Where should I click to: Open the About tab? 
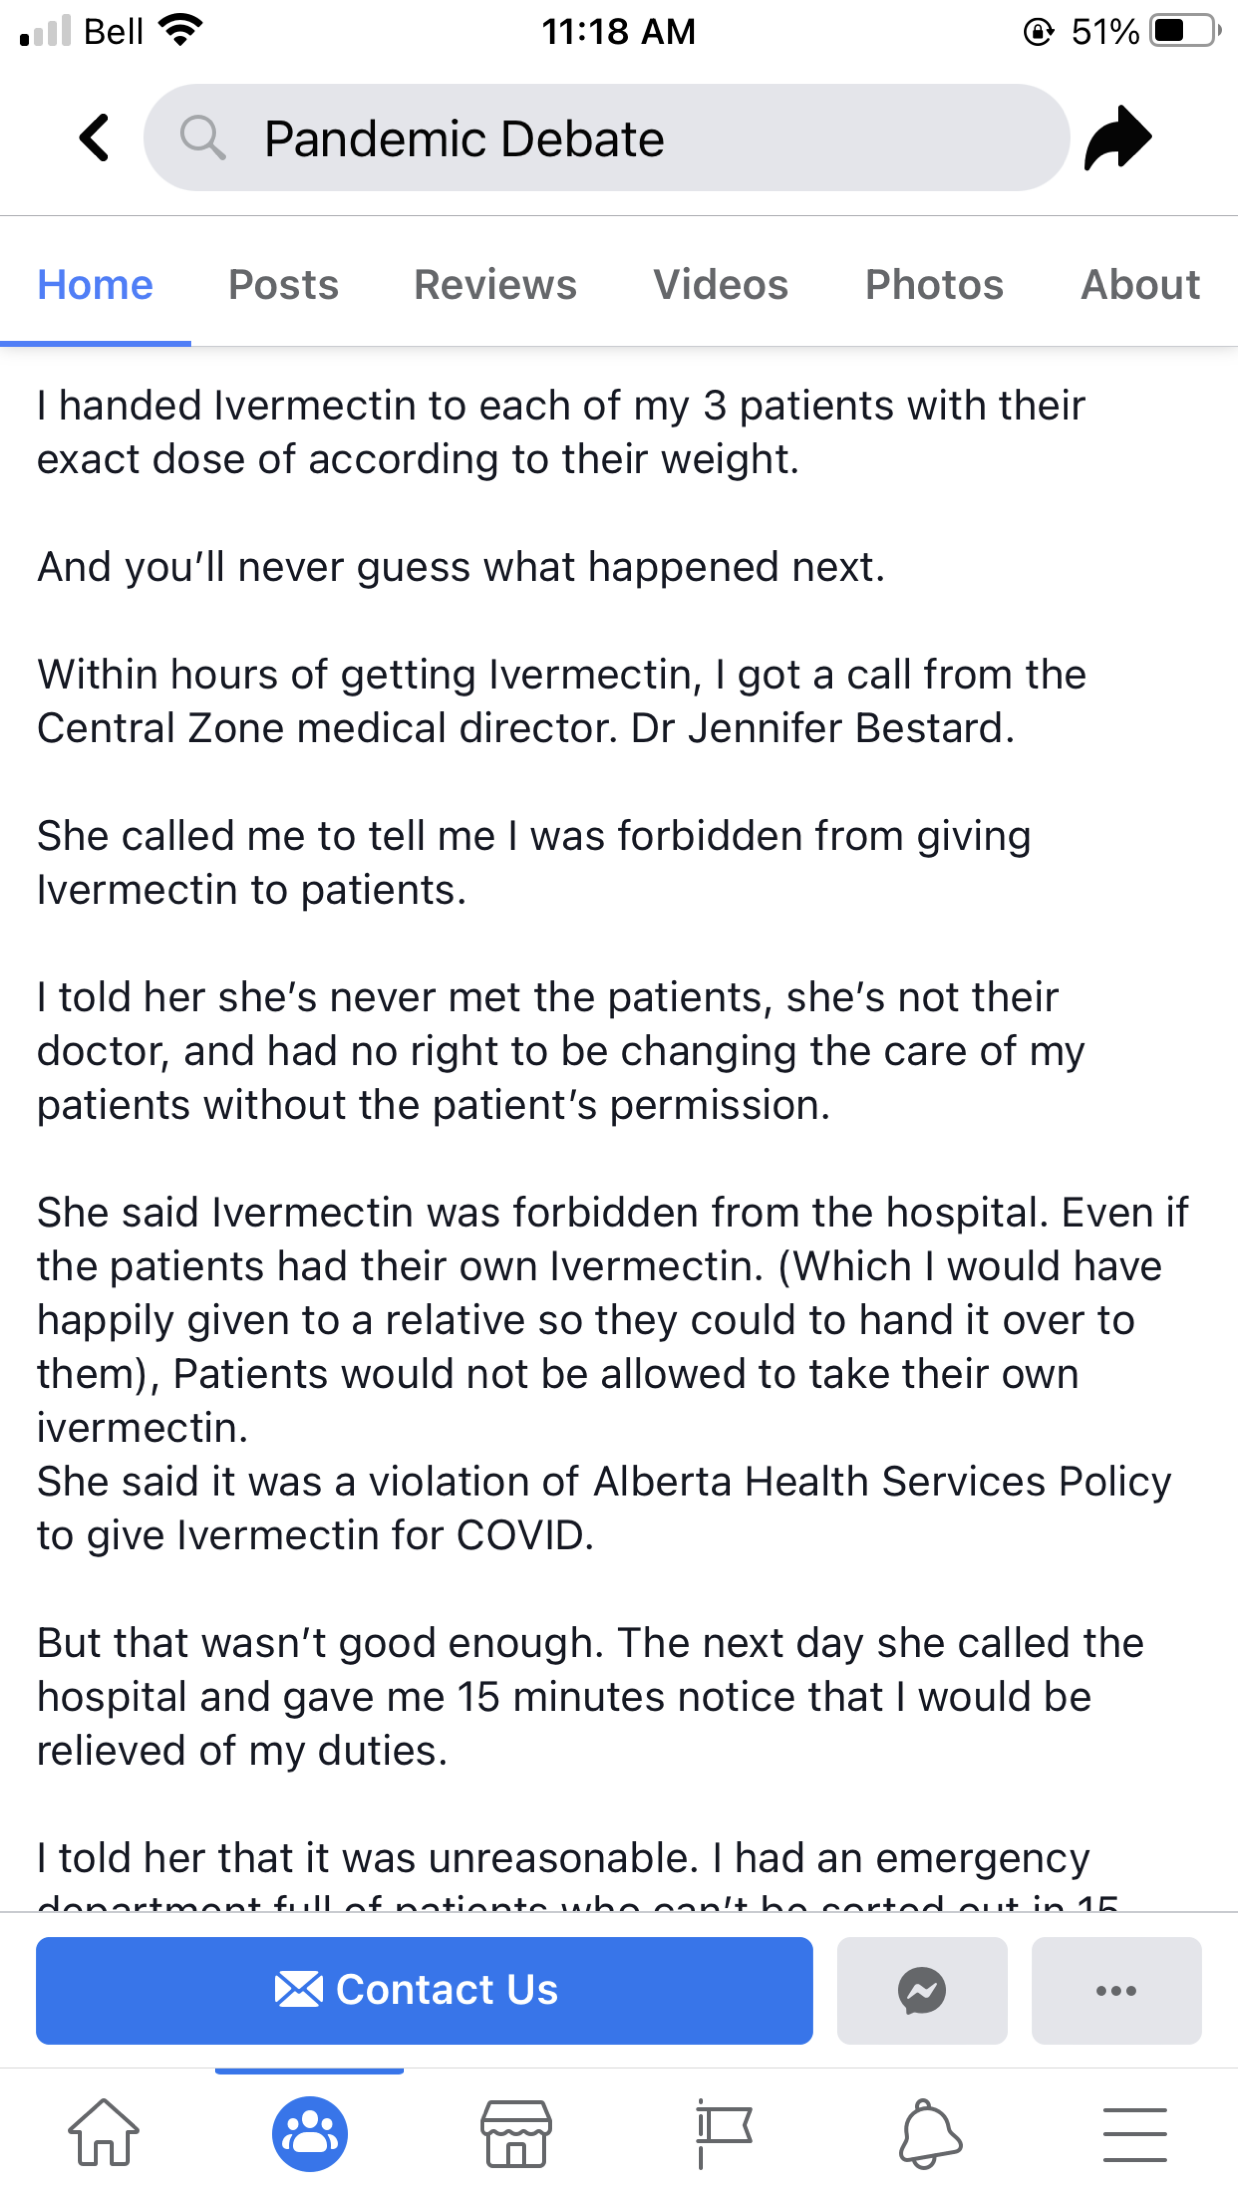tap(1140, 285)
